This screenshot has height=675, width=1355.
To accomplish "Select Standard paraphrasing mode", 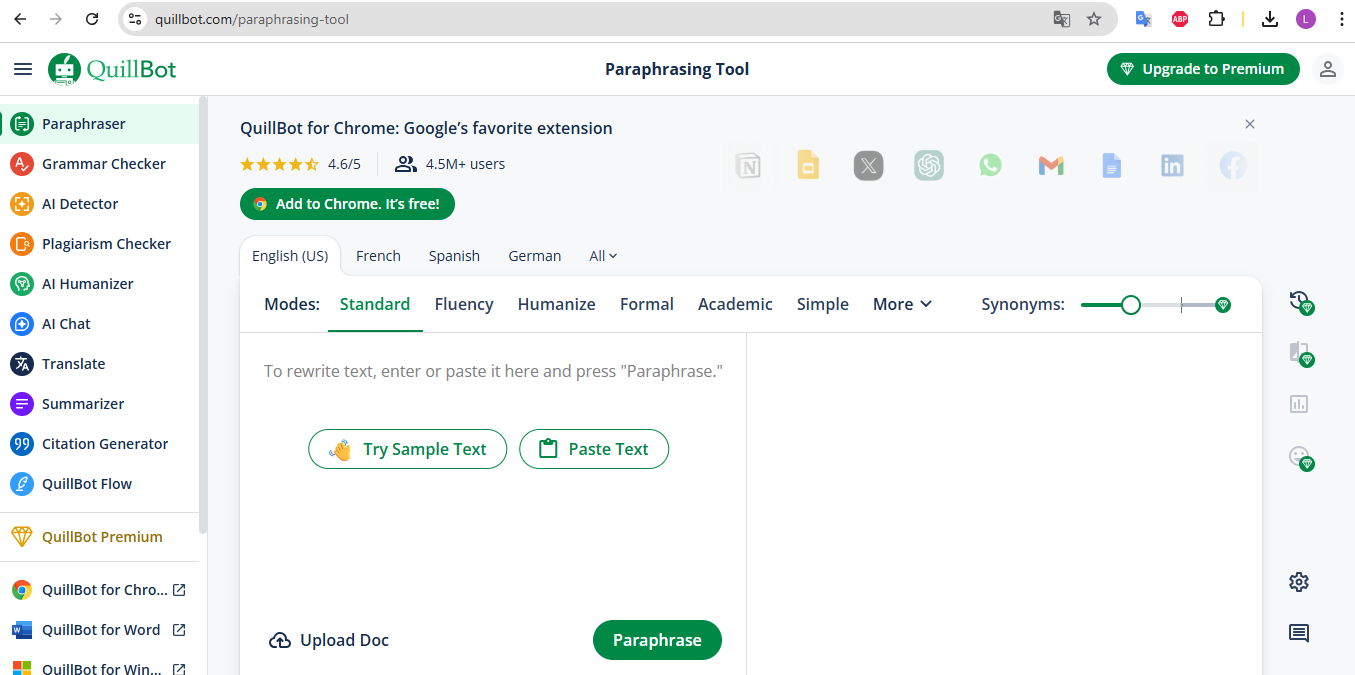I will [x=375, y=304].
